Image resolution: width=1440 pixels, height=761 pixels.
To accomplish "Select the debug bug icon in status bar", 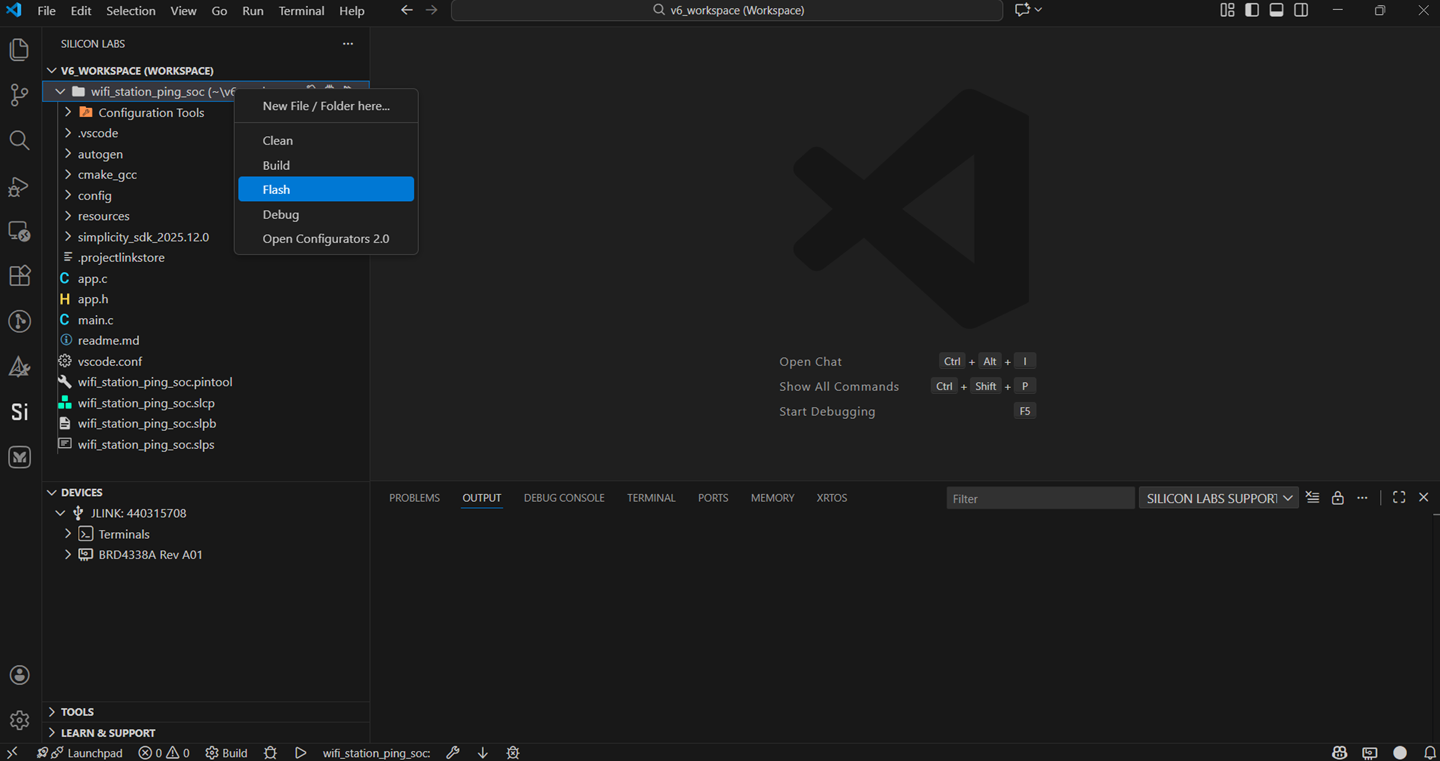I will 269,752.
